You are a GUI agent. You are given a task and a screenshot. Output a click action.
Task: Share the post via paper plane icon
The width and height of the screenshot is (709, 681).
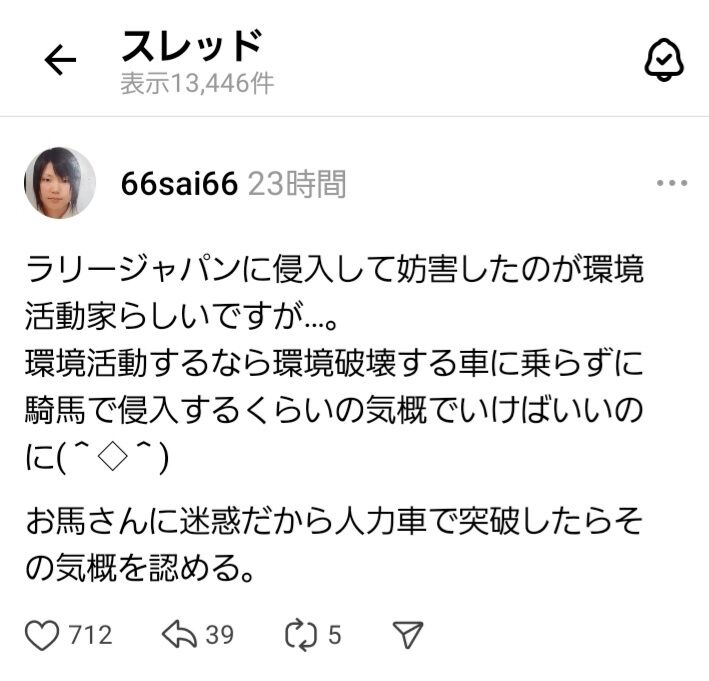408,635
